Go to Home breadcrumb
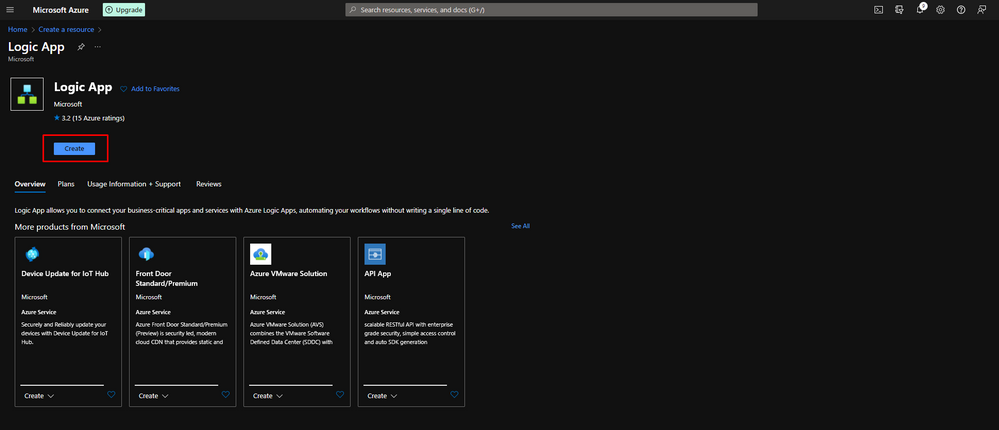The image size is (999, 430). tap(17, 29)
